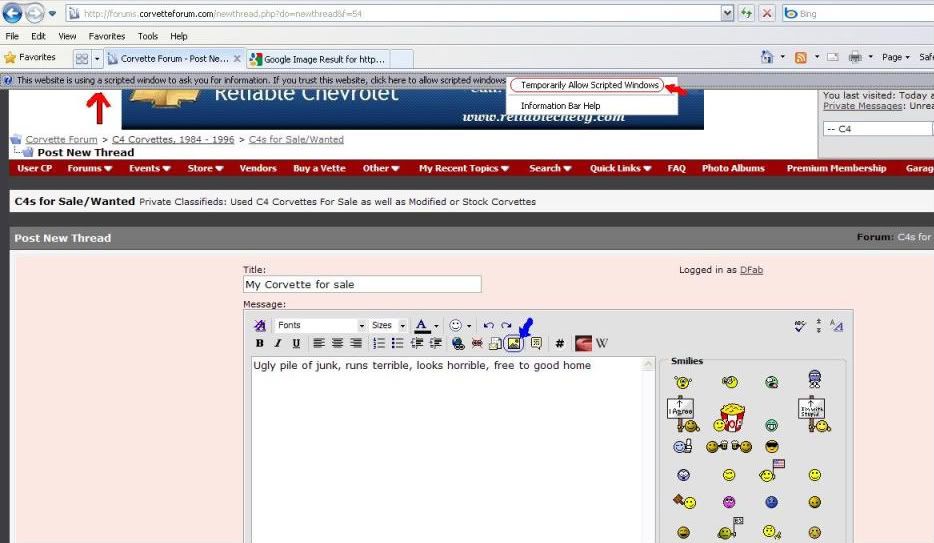Select Temporarily Allow Scripted Windows
The image size is (934, 543).
[x=590, y=85]
